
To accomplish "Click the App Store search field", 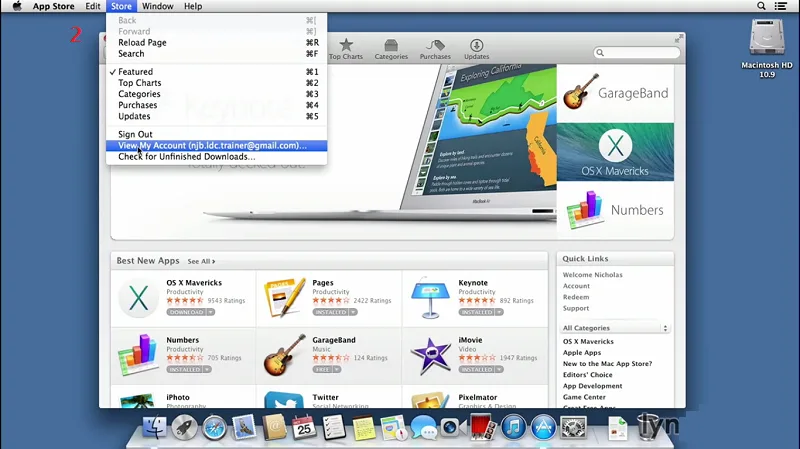I will click(x=637, y=53).
